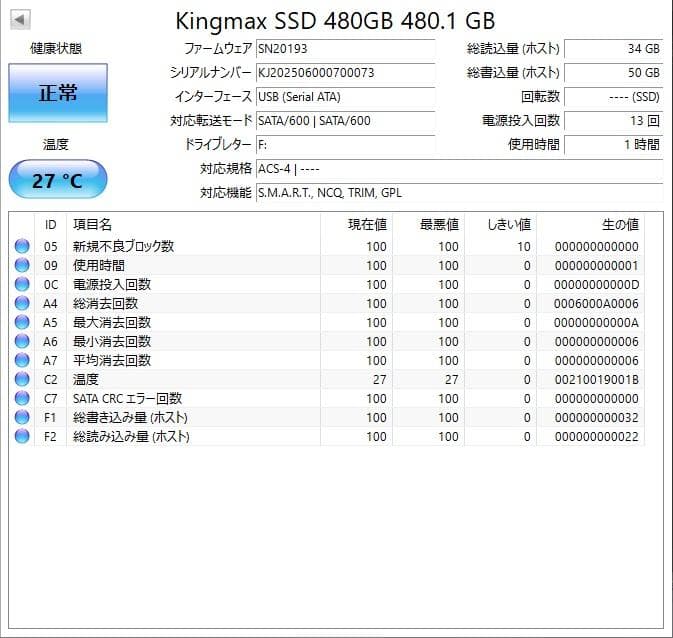Click ID cell F1

click(x=50, y=417)
